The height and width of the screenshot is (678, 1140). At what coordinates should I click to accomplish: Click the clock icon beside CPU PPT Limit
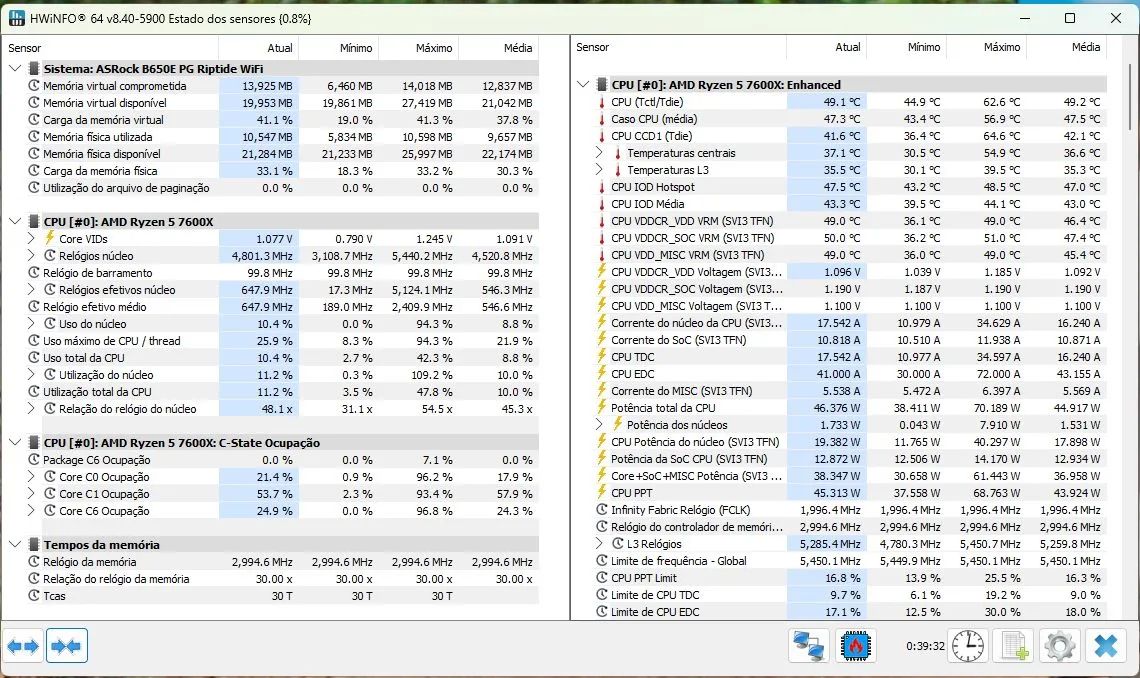601,578
